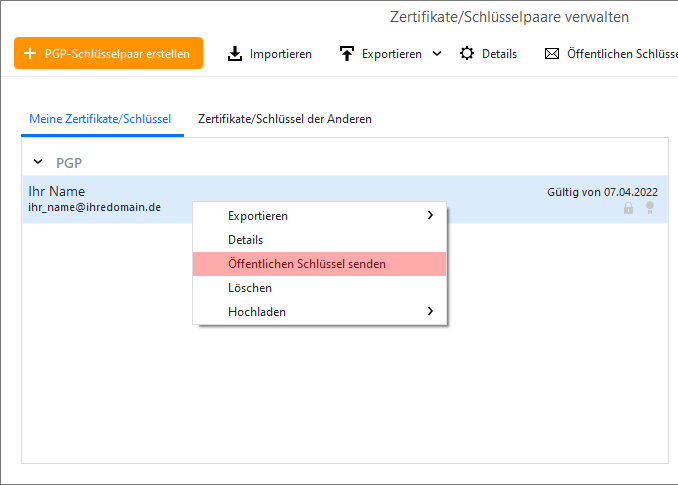Screen dimensions: 678x485
Task: Click the Exportieren upload arrow icon
Action: tap(347, 54)
